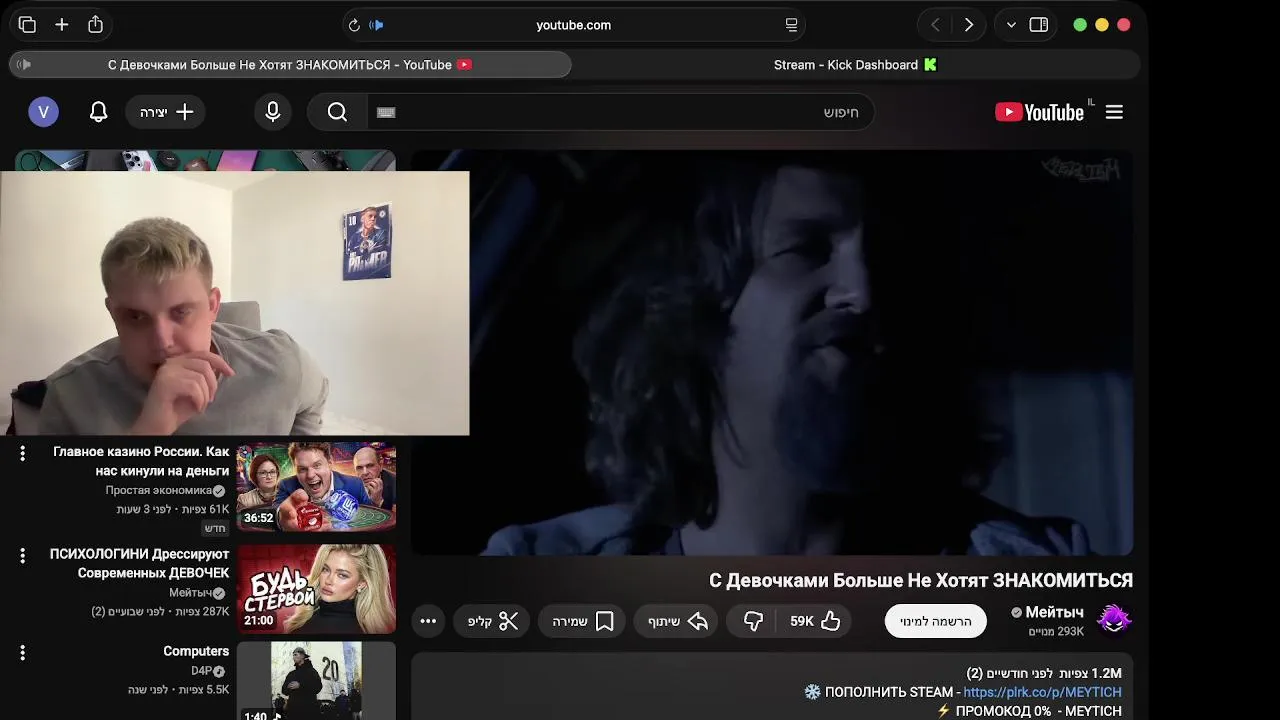Open the YouTube hamburger menu

(1114, 112)
